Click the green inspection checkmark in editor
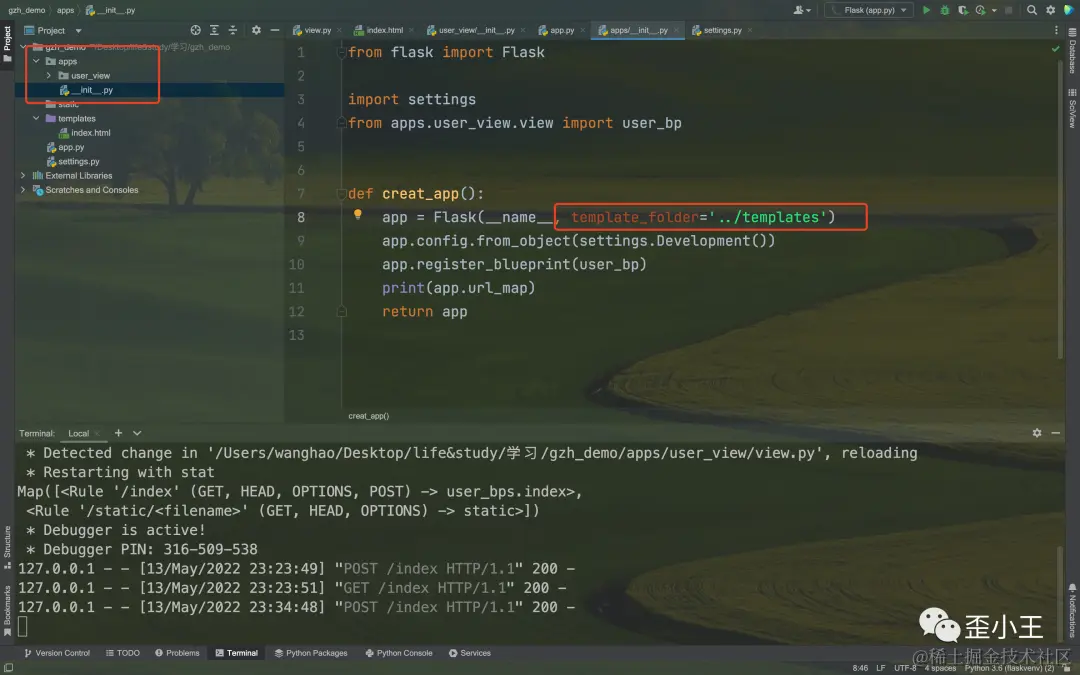The width and height of the screenshot is (1080, 675). [1056, 50]
